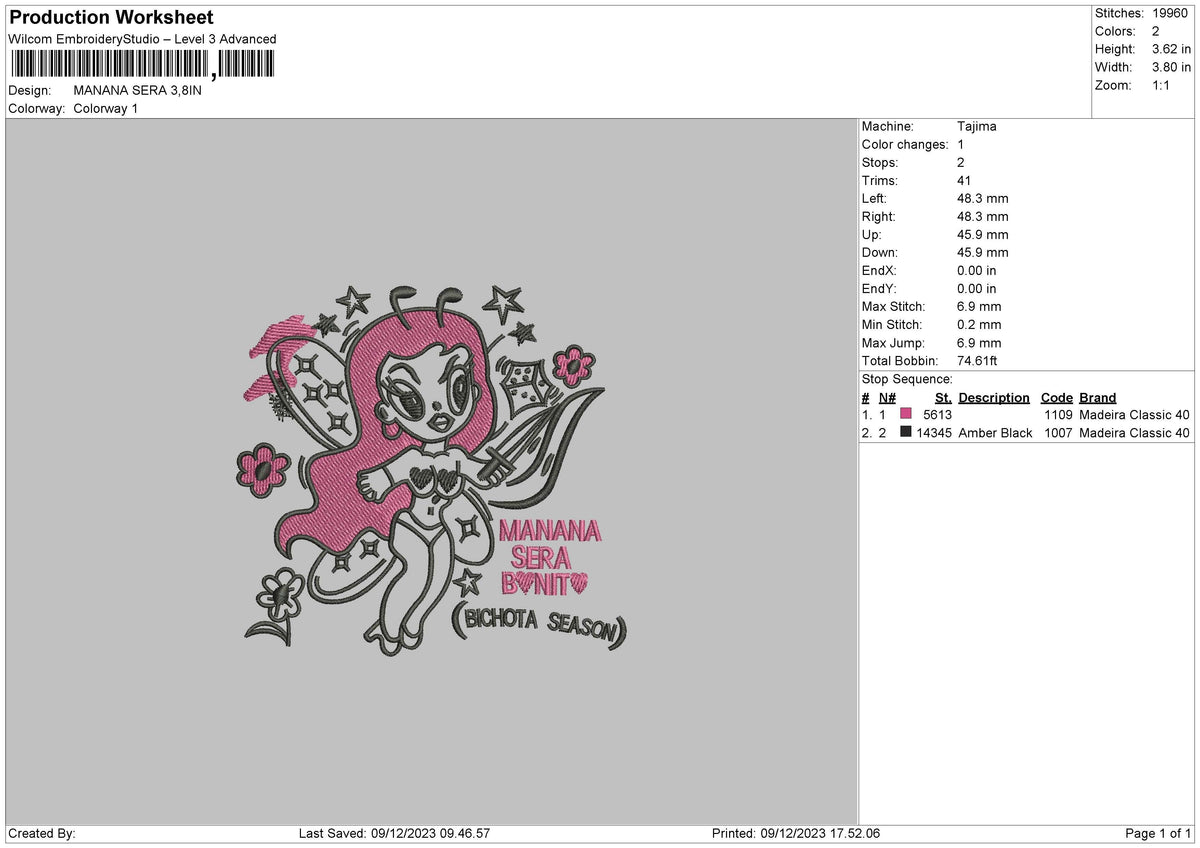Select Color changes value 1
1200x848 pixels.
pyautogui.click(x=961, y=144)
